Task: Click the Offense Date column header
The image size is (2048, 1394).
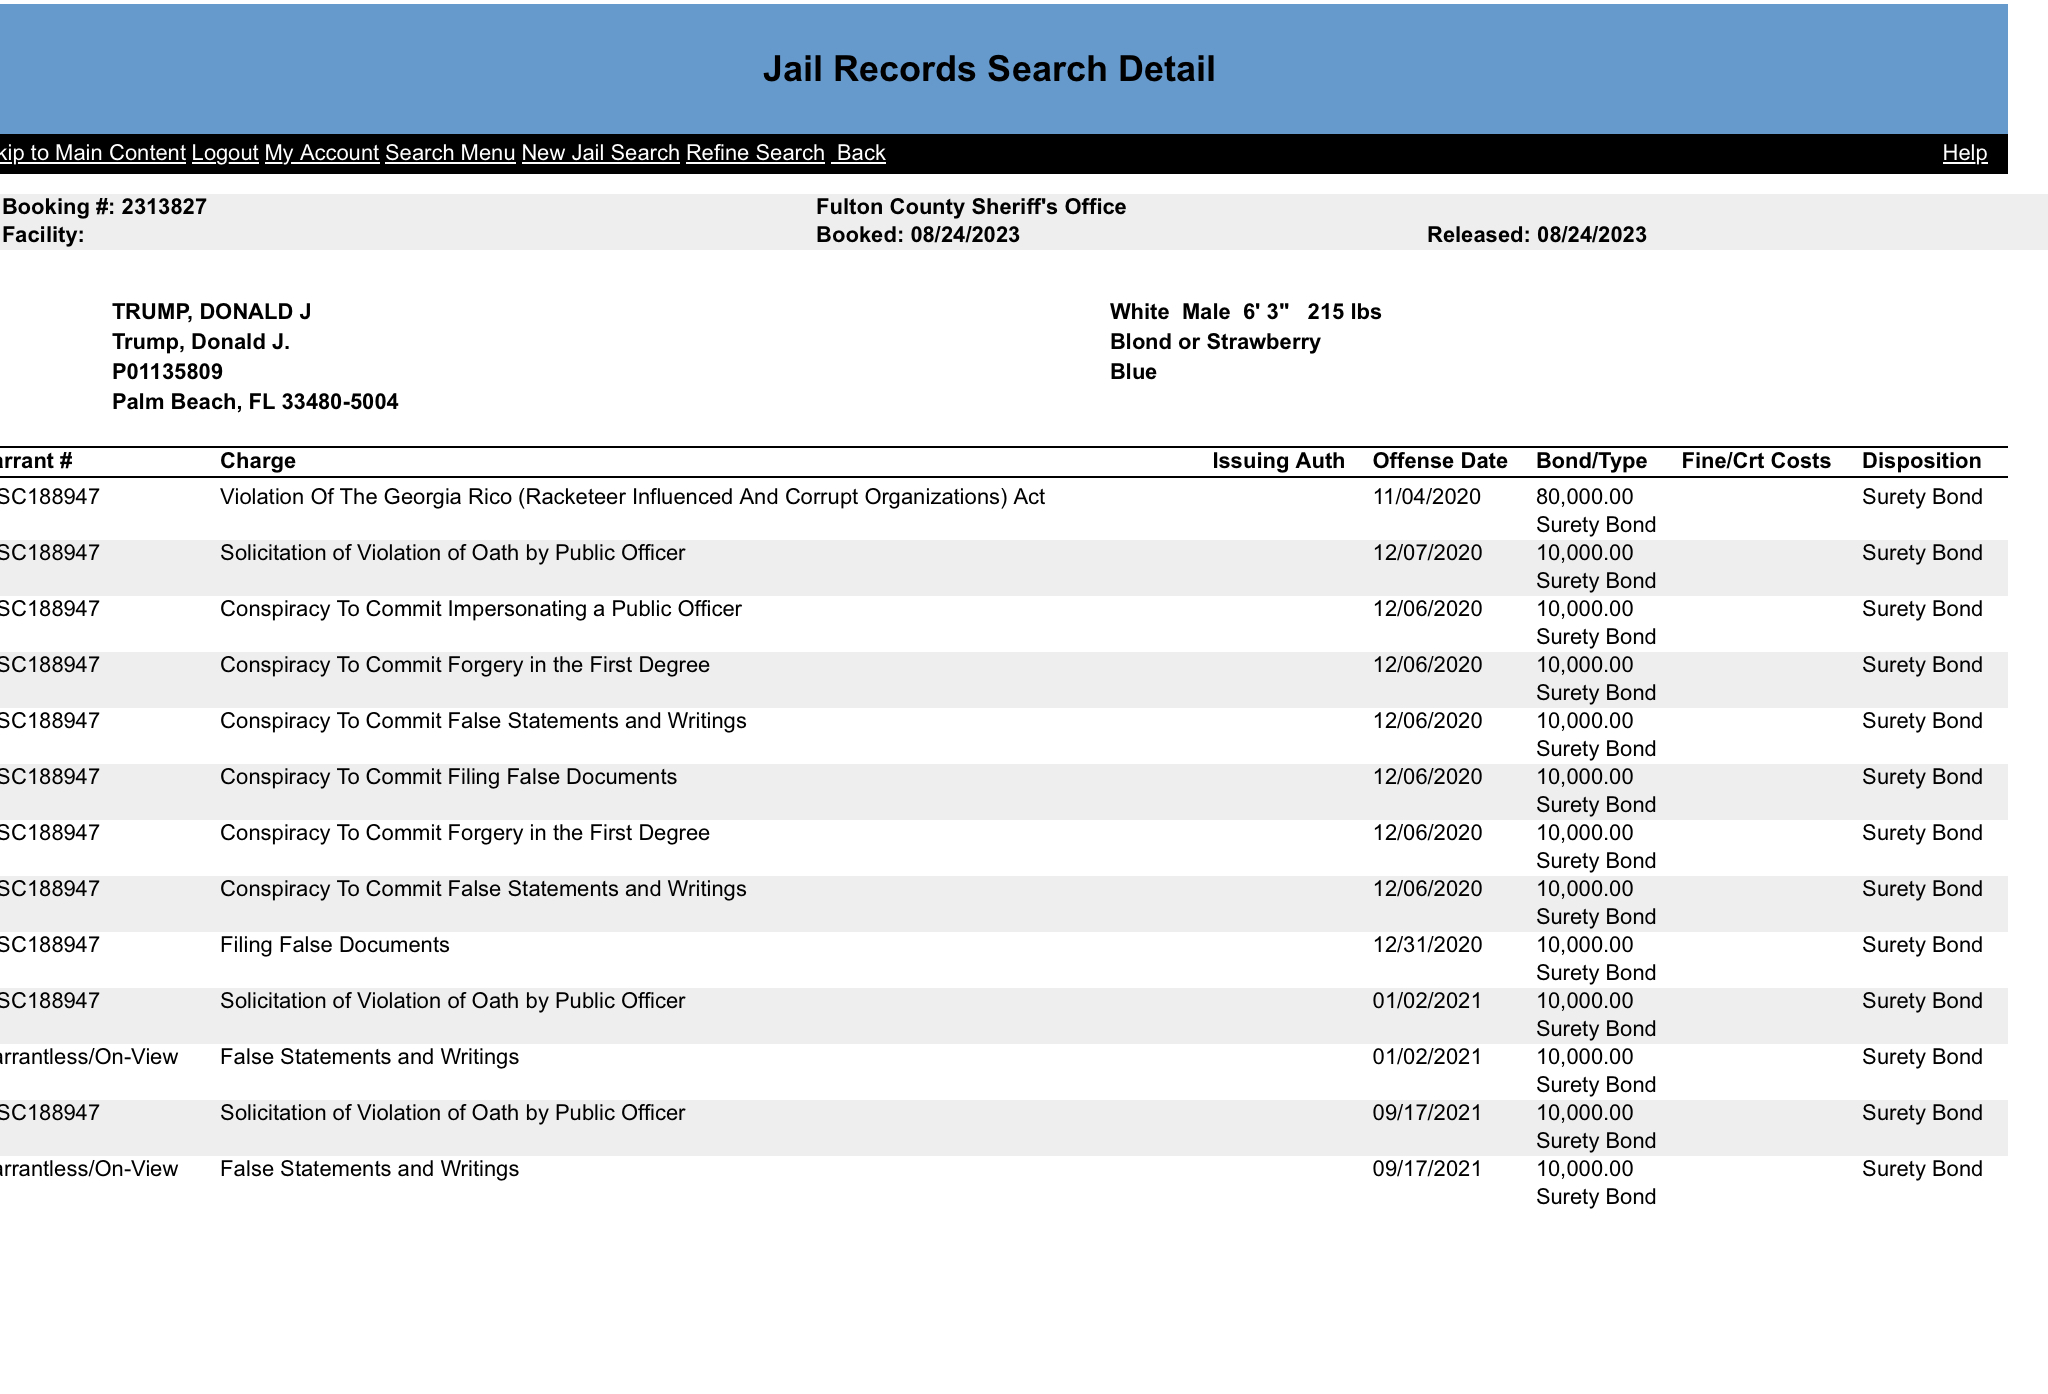Action: coord(1440,461)
